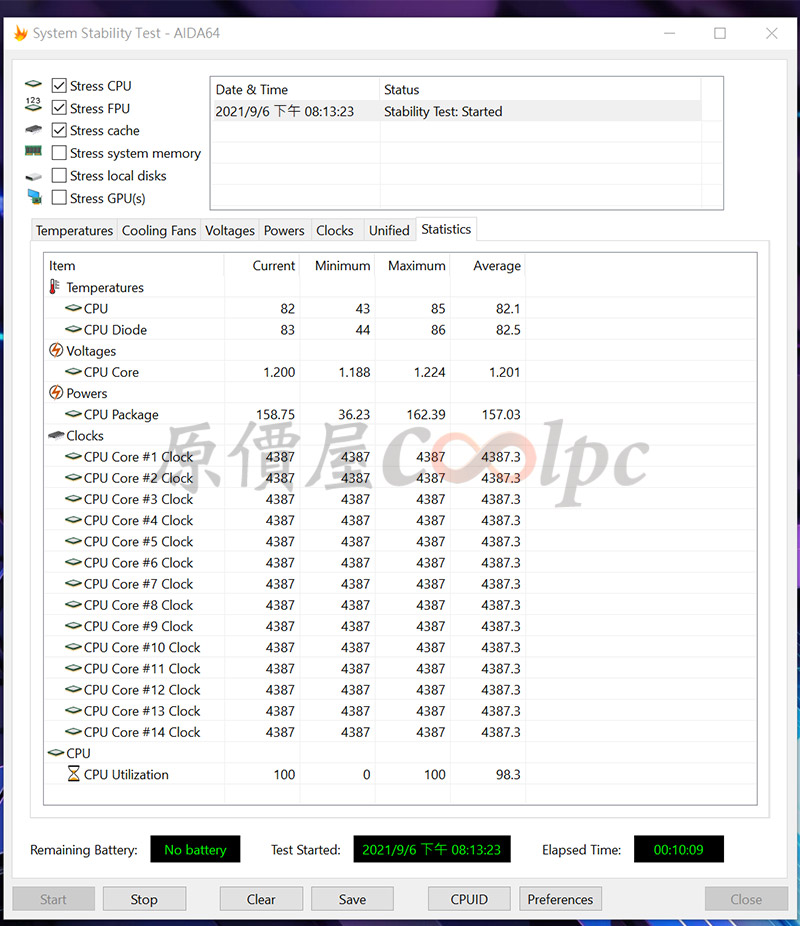Click the green icon beside CPU Core #5 Clock
The height and width of the screenshot is (926, 800).
(x=73, y=541)
